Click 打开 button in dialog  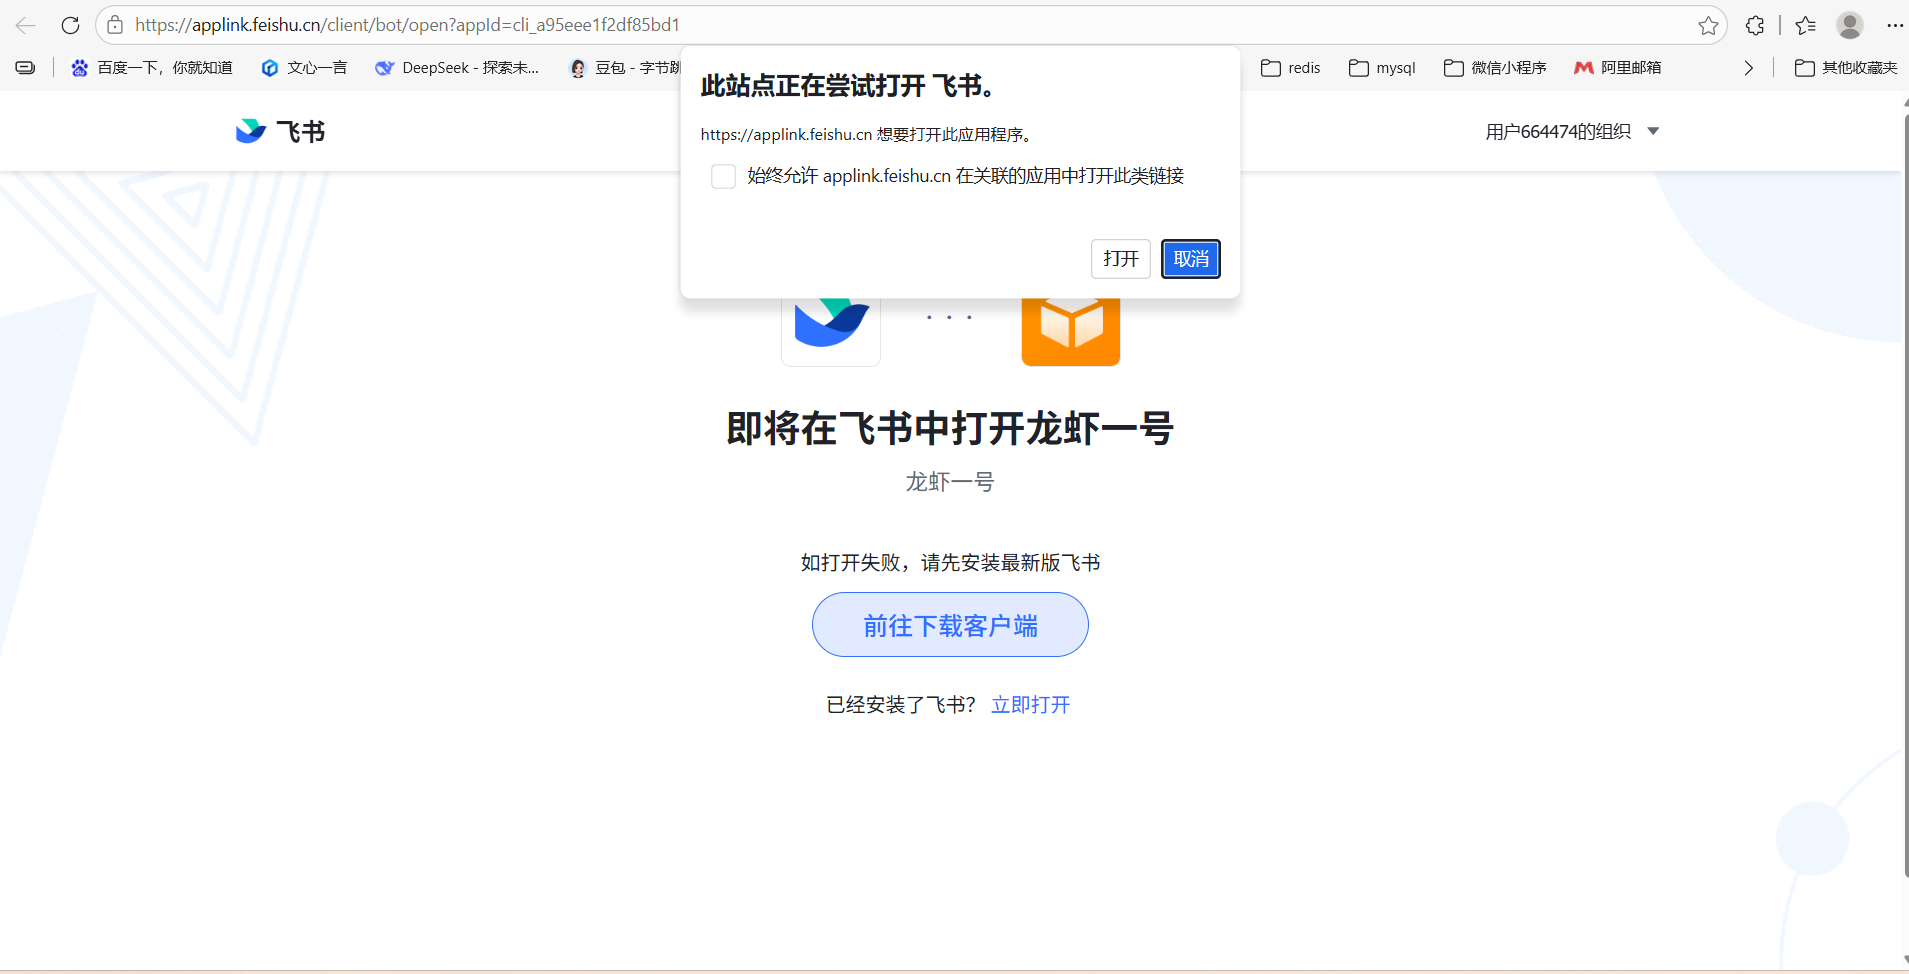click(x=1121, y=259)
